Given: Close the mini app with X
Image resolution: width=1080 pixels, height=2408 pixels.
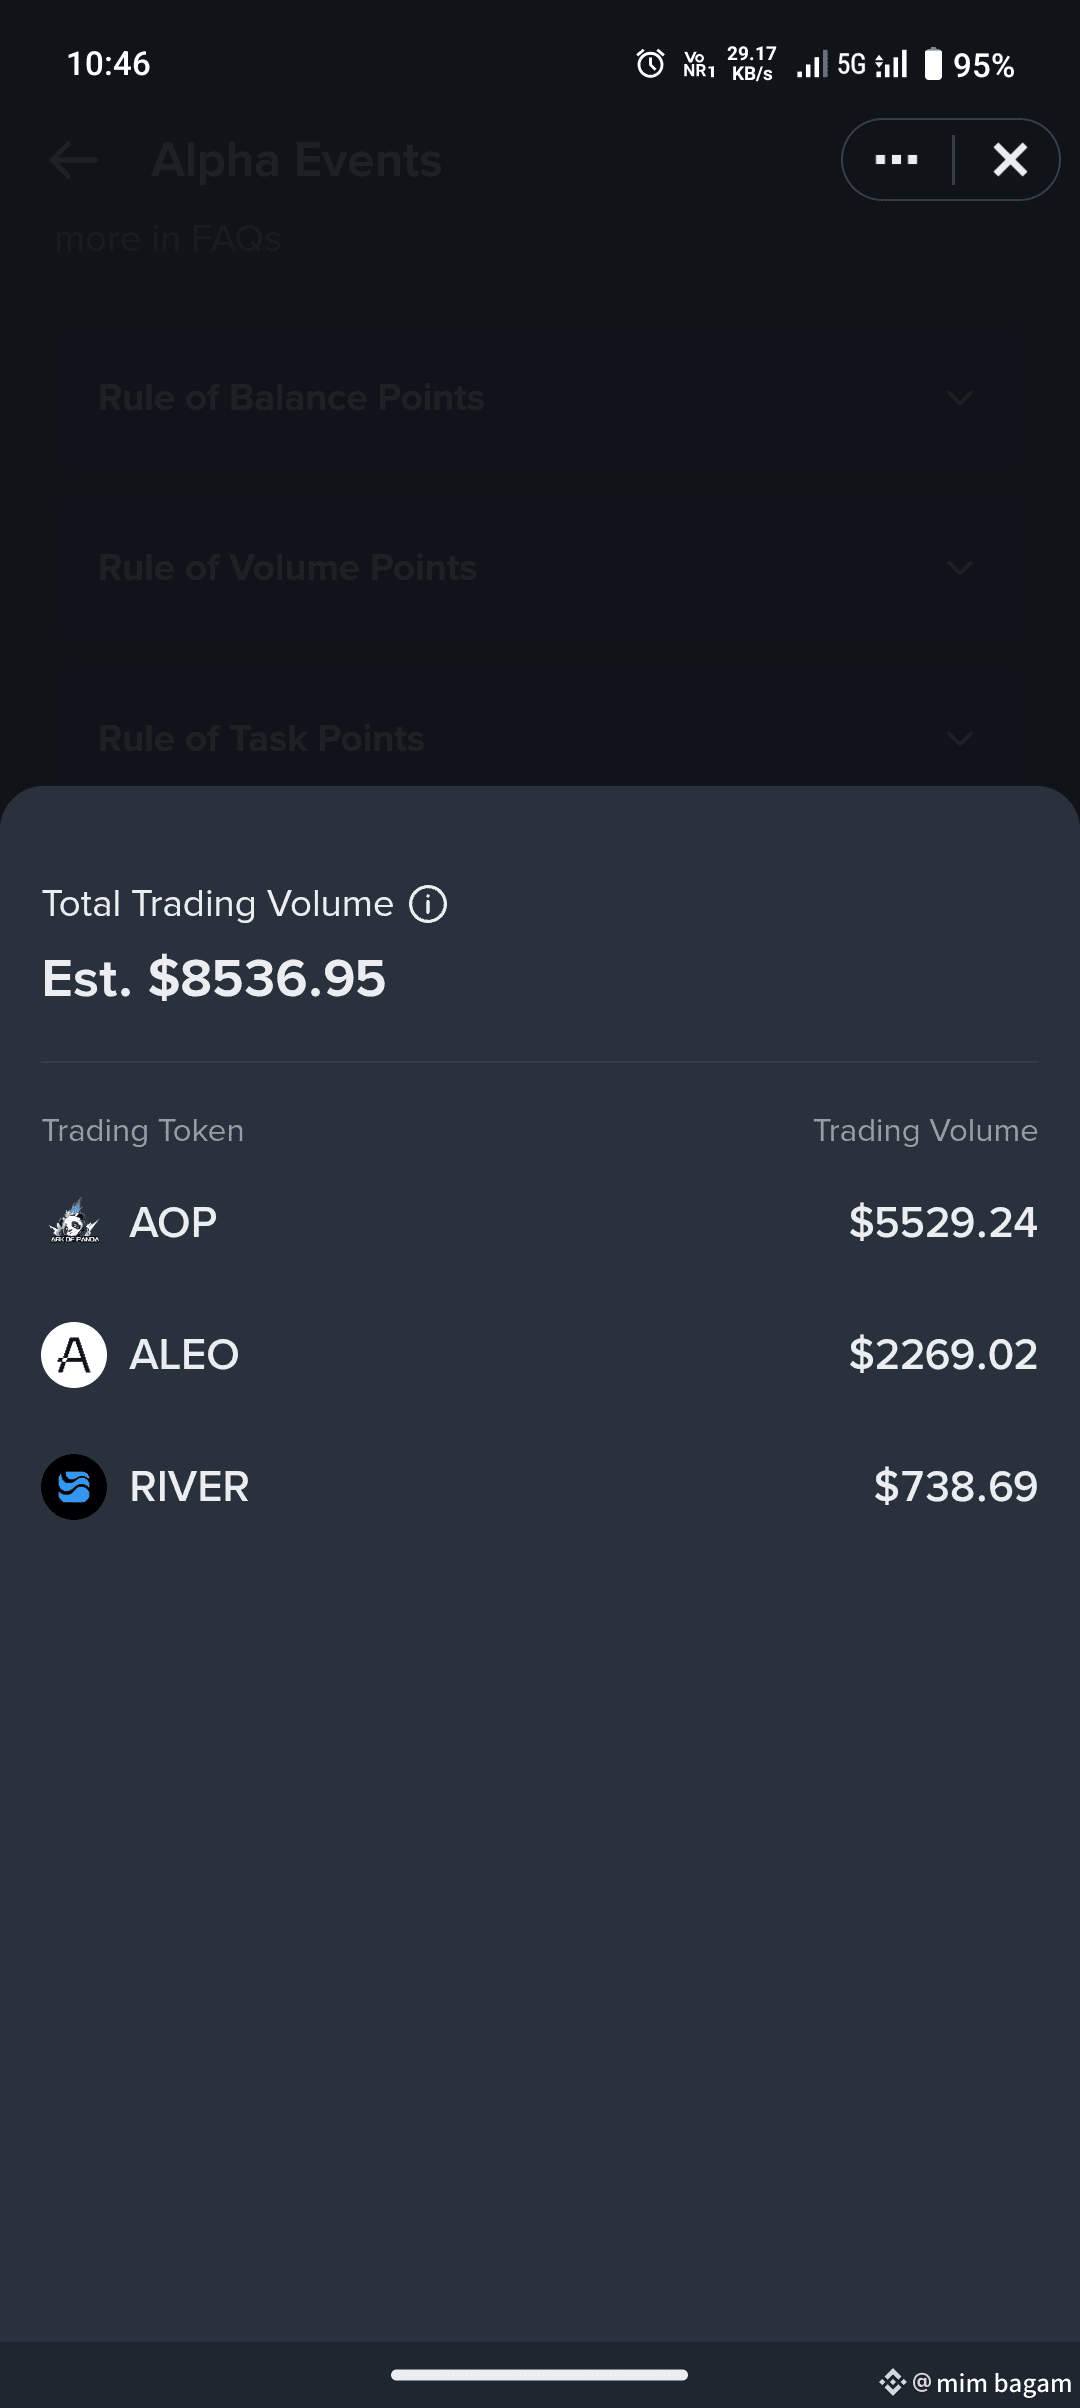Looking at the screenshot, I should click(1010, 160).
